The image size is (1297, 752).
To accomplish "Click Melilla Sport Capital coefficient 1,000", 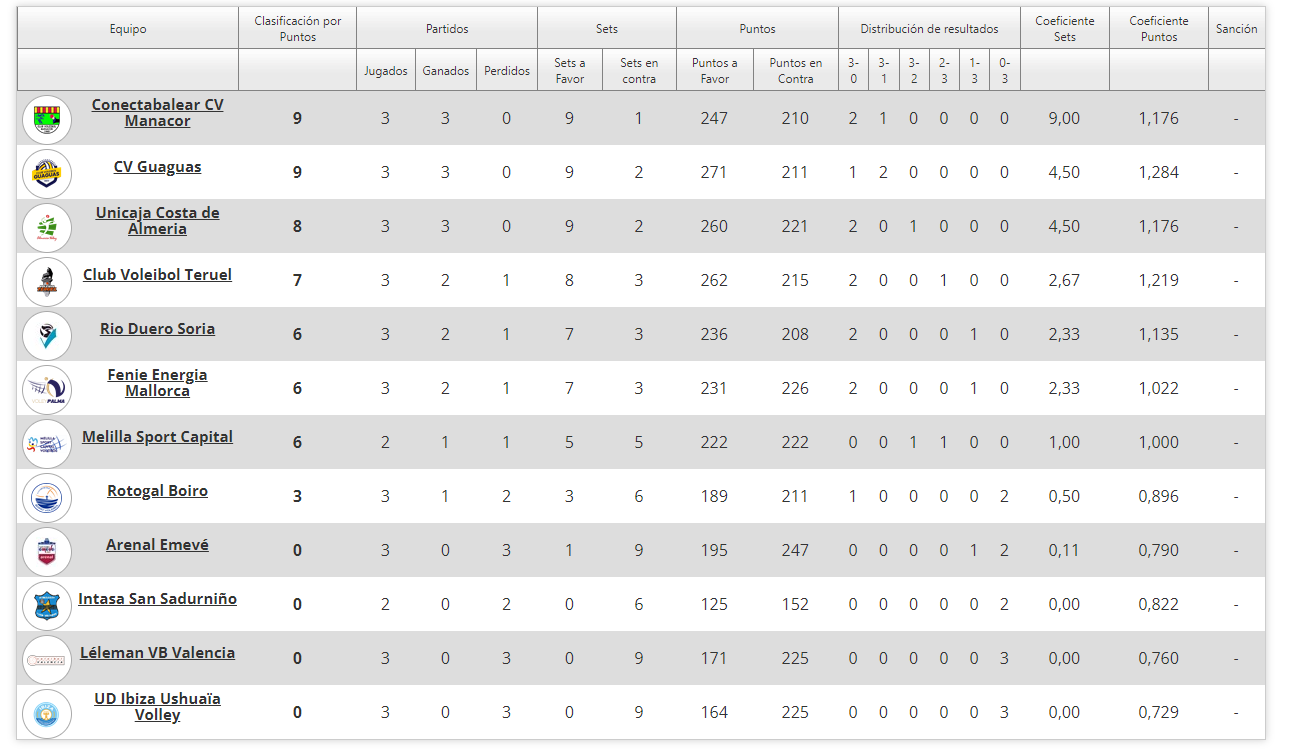I will [1159, 443].
